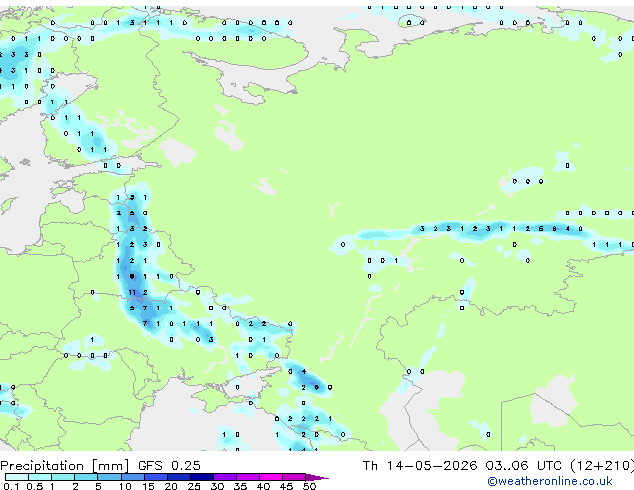Select the 45–50 mm legend color swatch
This screenshot has width=634, height=490.
294,477
